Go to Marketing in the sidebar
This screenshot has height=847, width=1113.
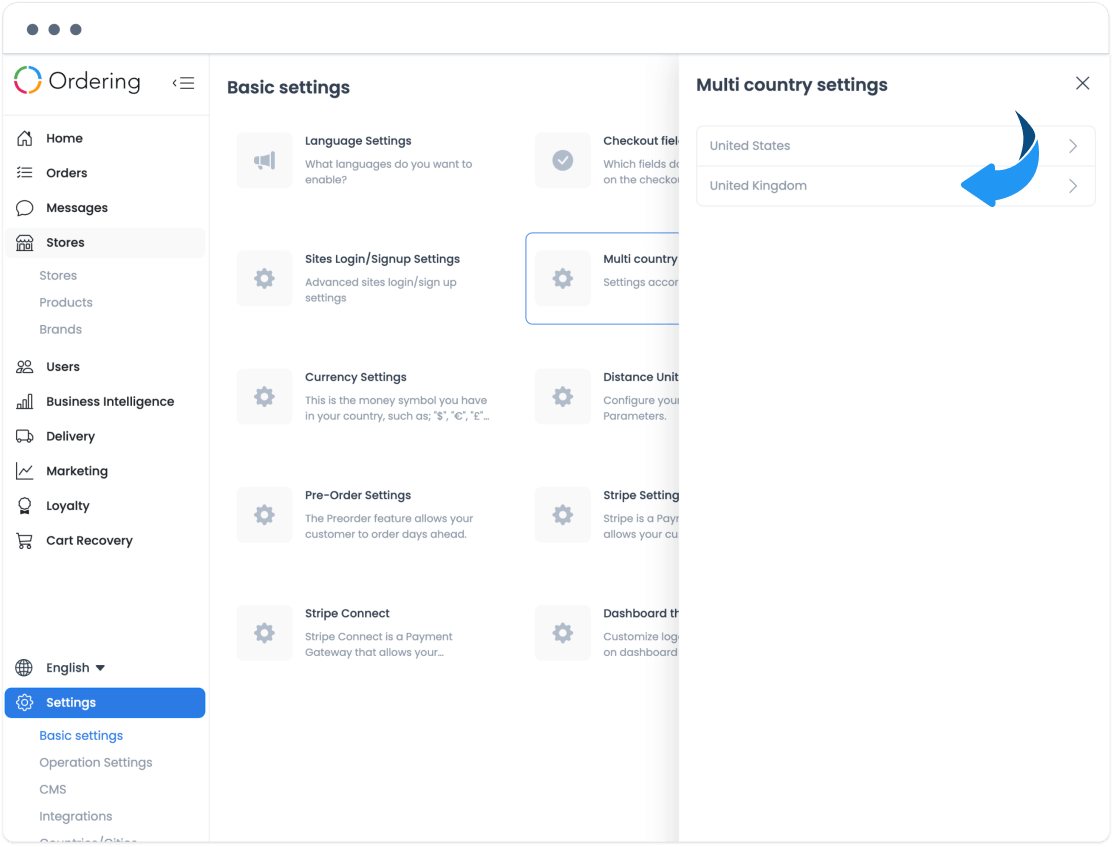pos(104,471)
